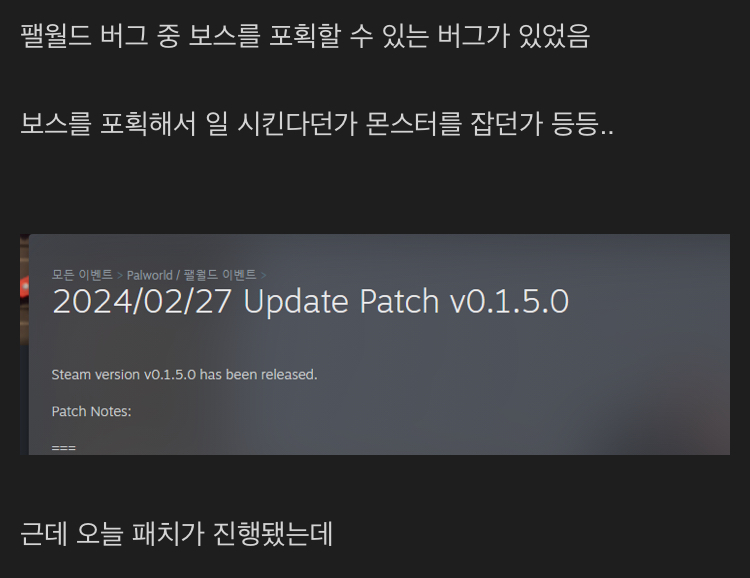The width and height of the screenshot is (750, 578).
Task: Click the words Update Patch in the heading
Action: point(341,302)
